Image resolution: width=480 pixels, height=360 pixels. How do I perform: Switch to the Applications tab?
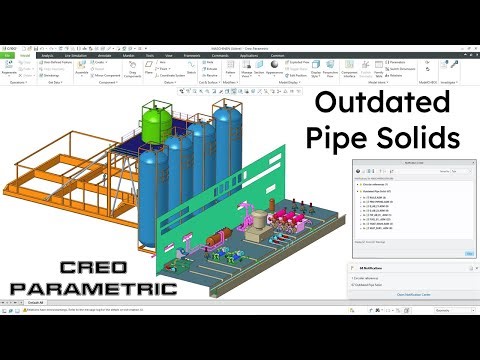[x=249, y=55]
